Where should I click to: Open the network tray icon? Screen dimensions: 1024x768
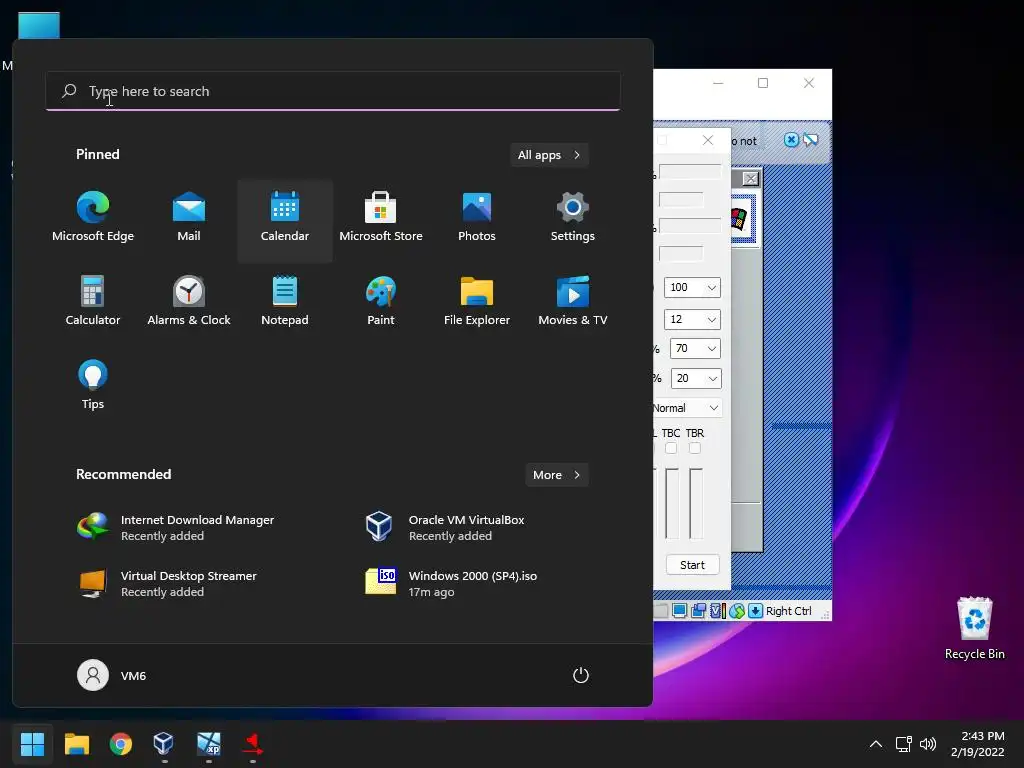904,744
